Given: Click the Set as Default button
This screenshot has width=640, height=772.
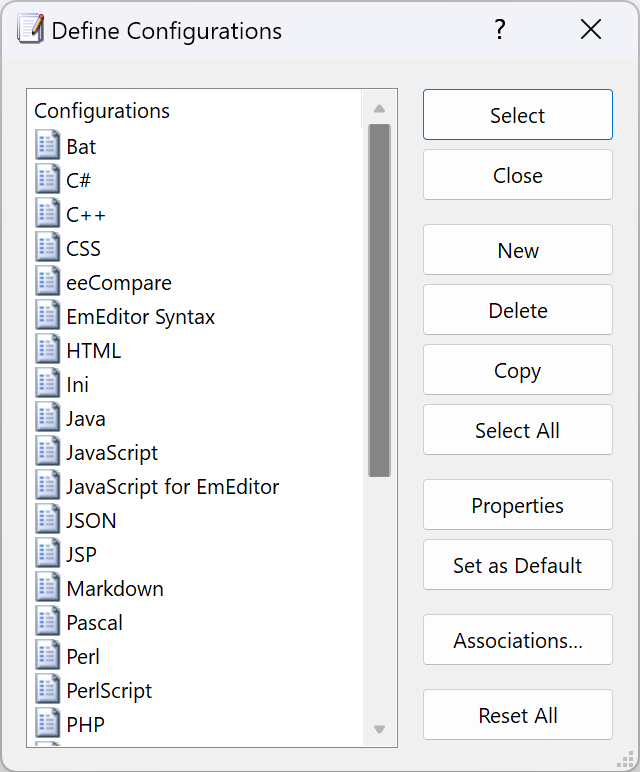Looking at the screenshot, I should coord(518,565).
